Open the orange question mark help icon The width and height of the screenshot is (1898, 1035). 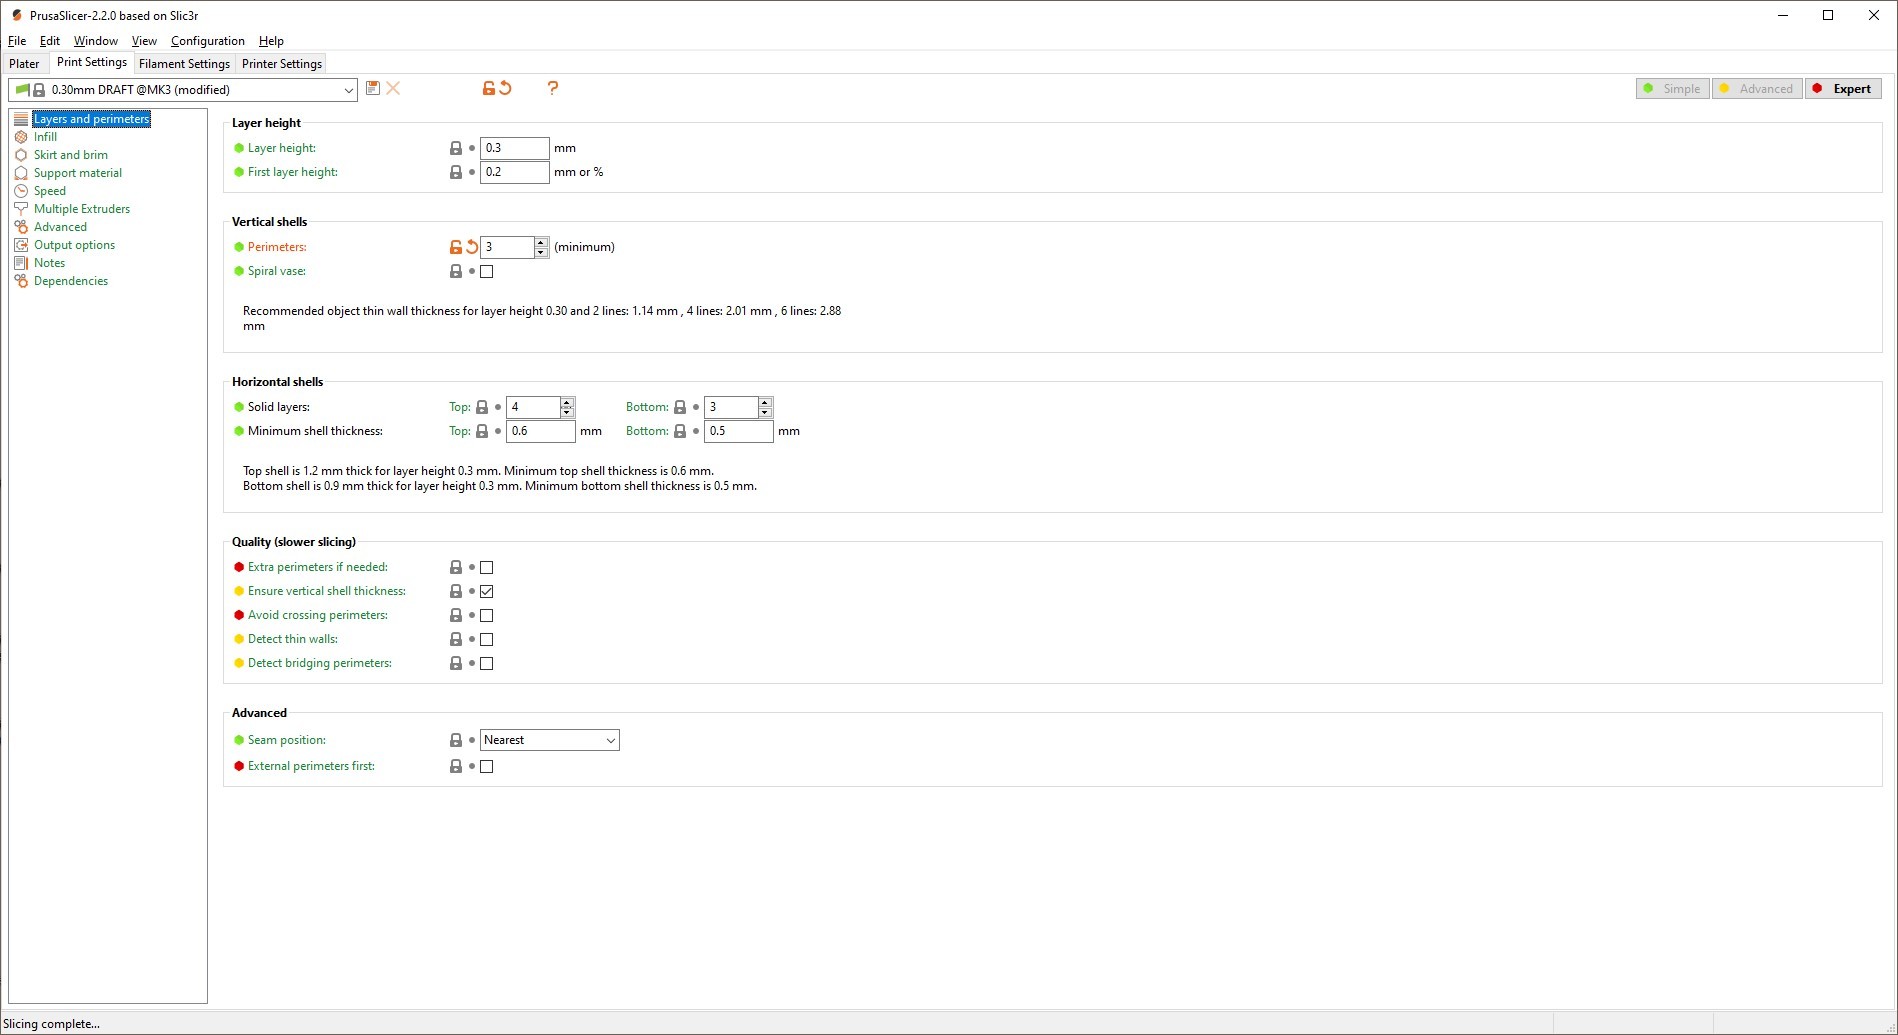coord(552,88)
